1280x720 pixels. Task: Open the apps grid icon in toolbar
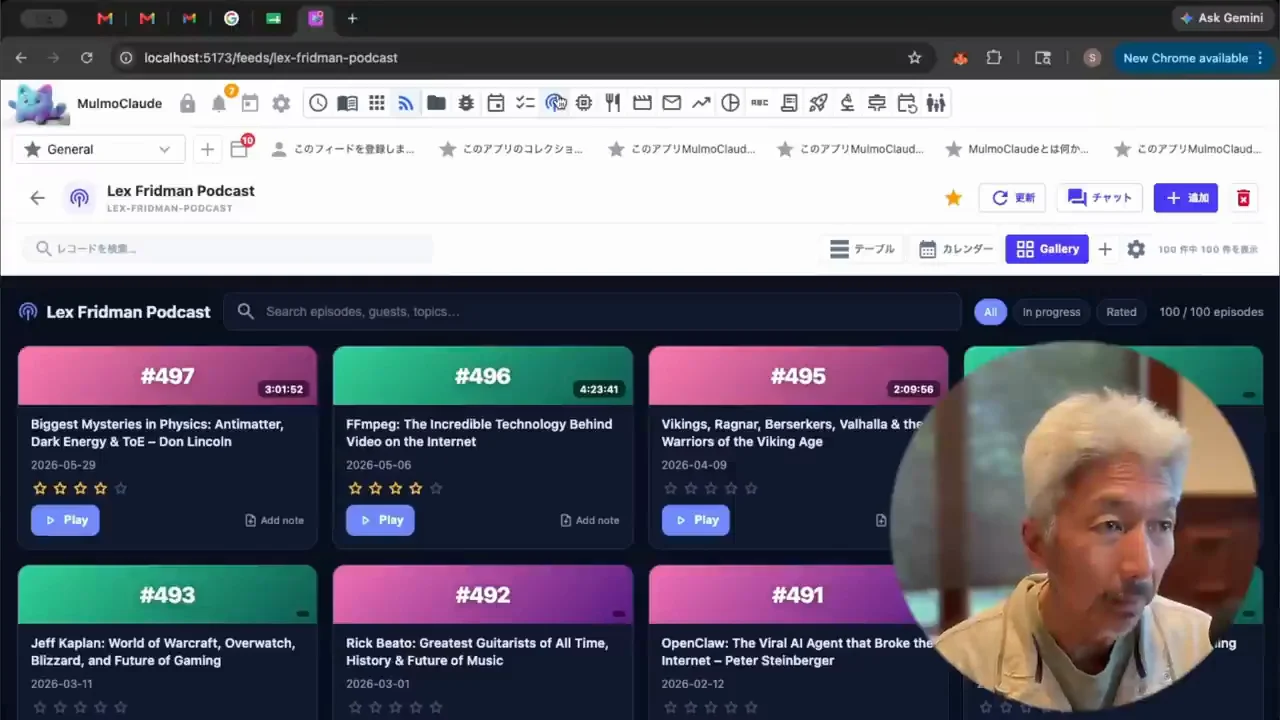tap(377, 103)
